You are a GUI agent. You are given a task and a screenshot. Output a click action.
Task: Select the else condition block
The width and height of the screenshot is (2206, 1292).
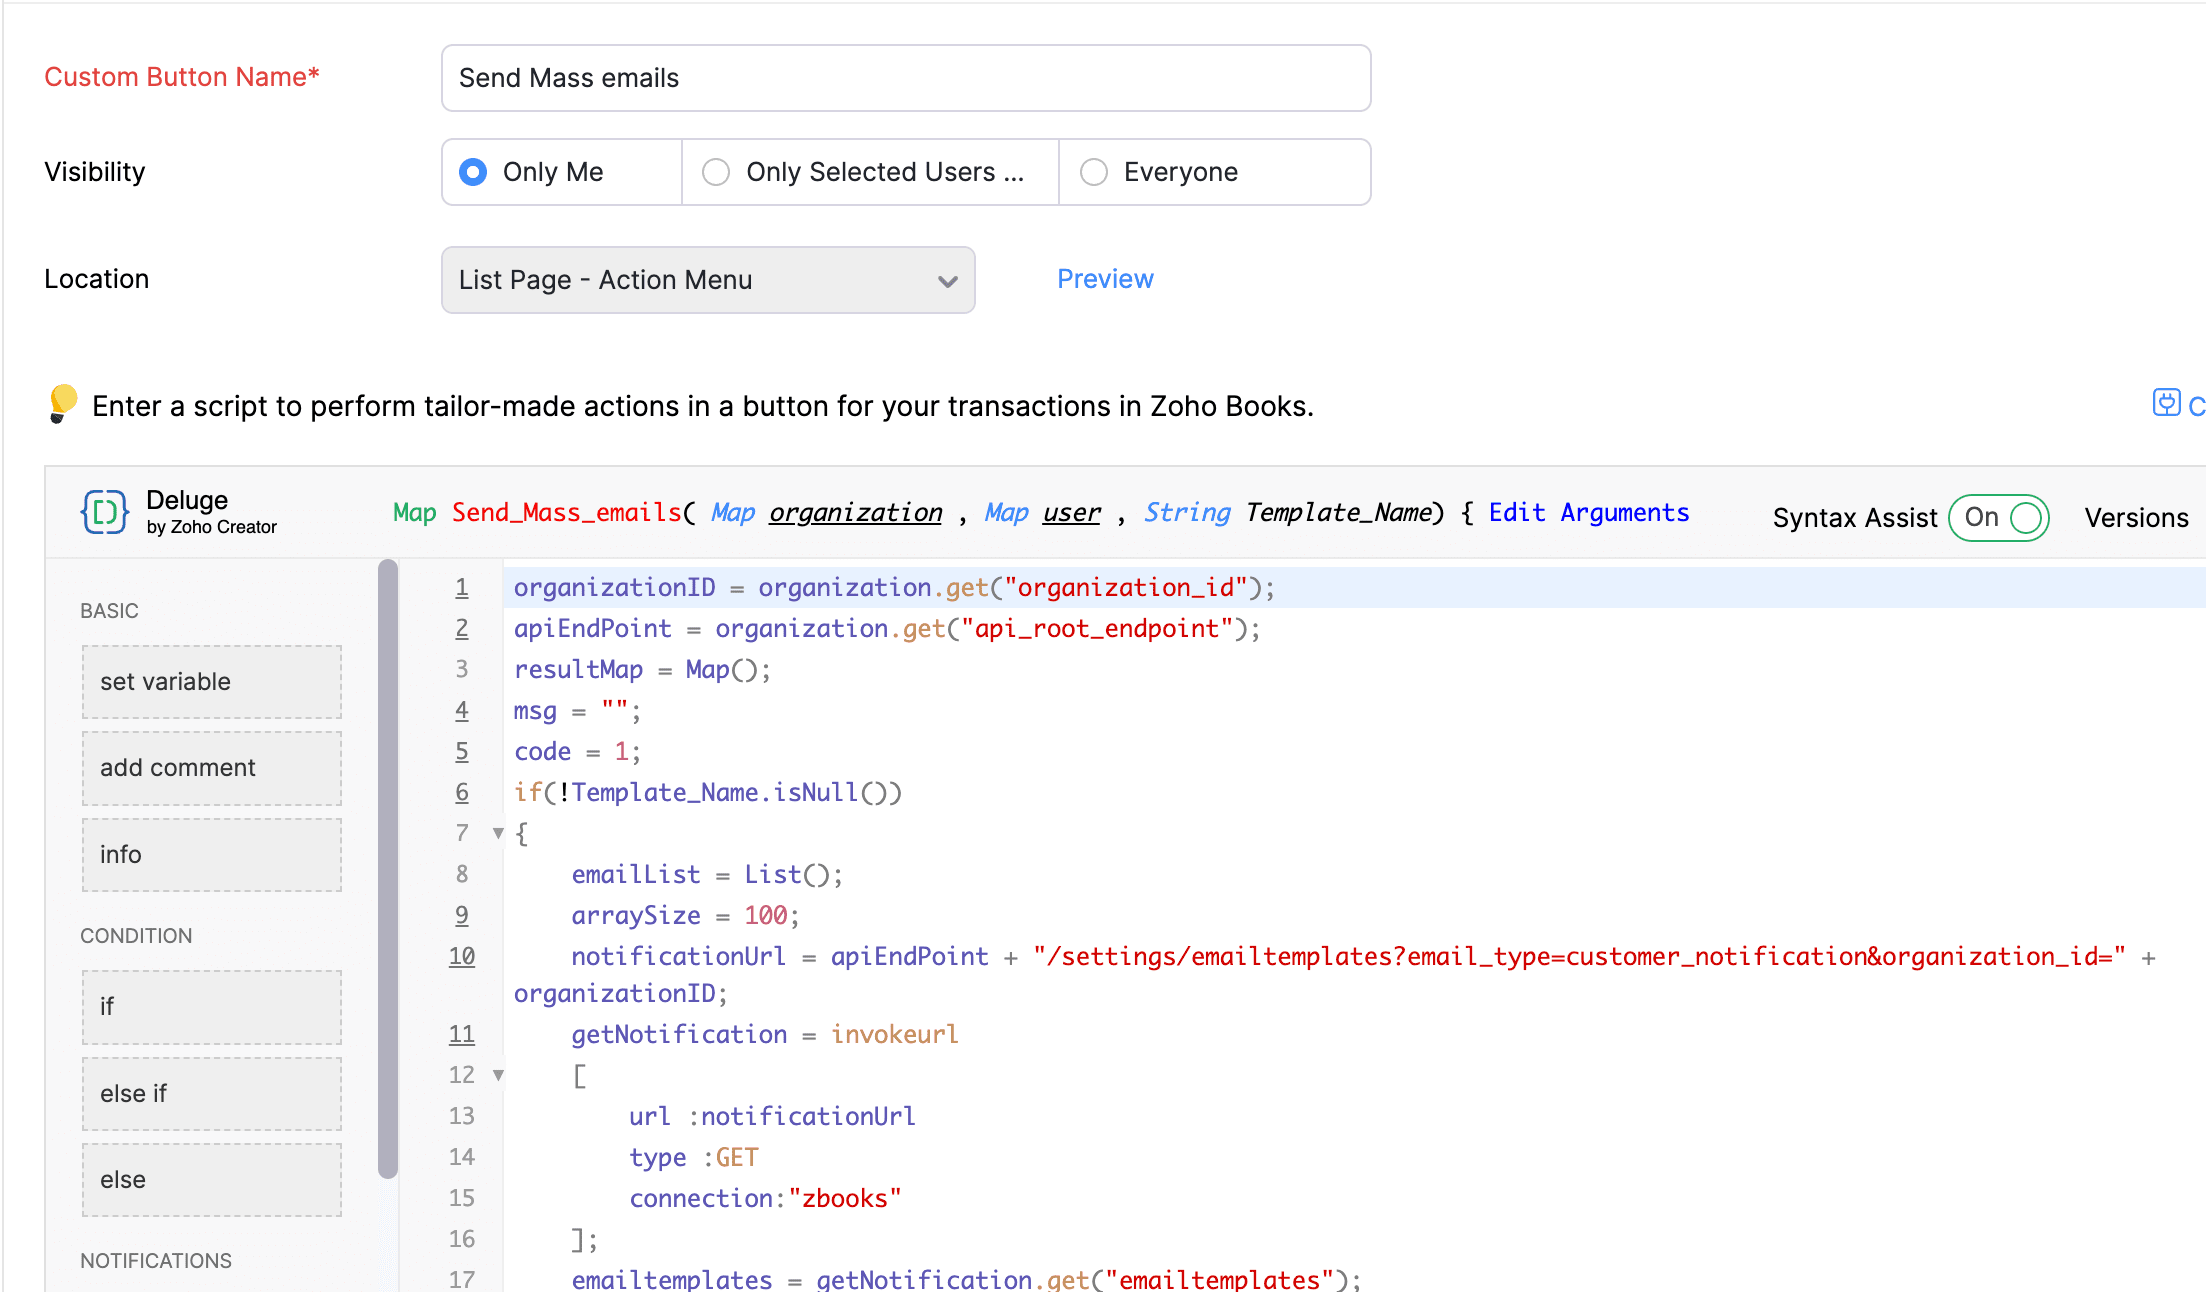(x=212, y=1180)
